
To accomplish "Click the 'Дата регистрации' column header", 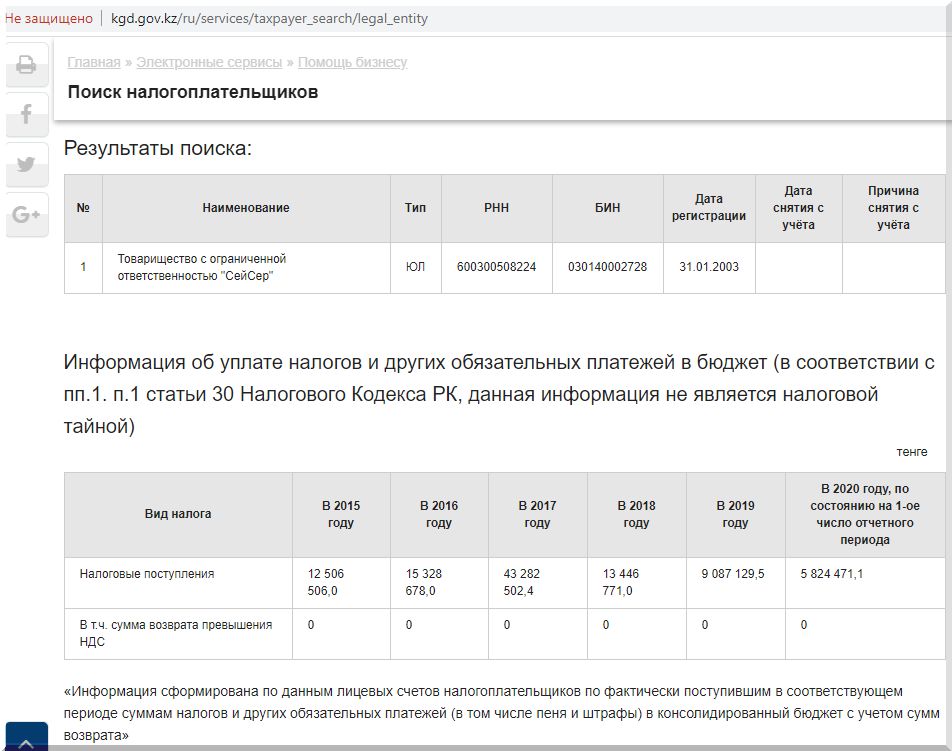I will click(709, 208).
